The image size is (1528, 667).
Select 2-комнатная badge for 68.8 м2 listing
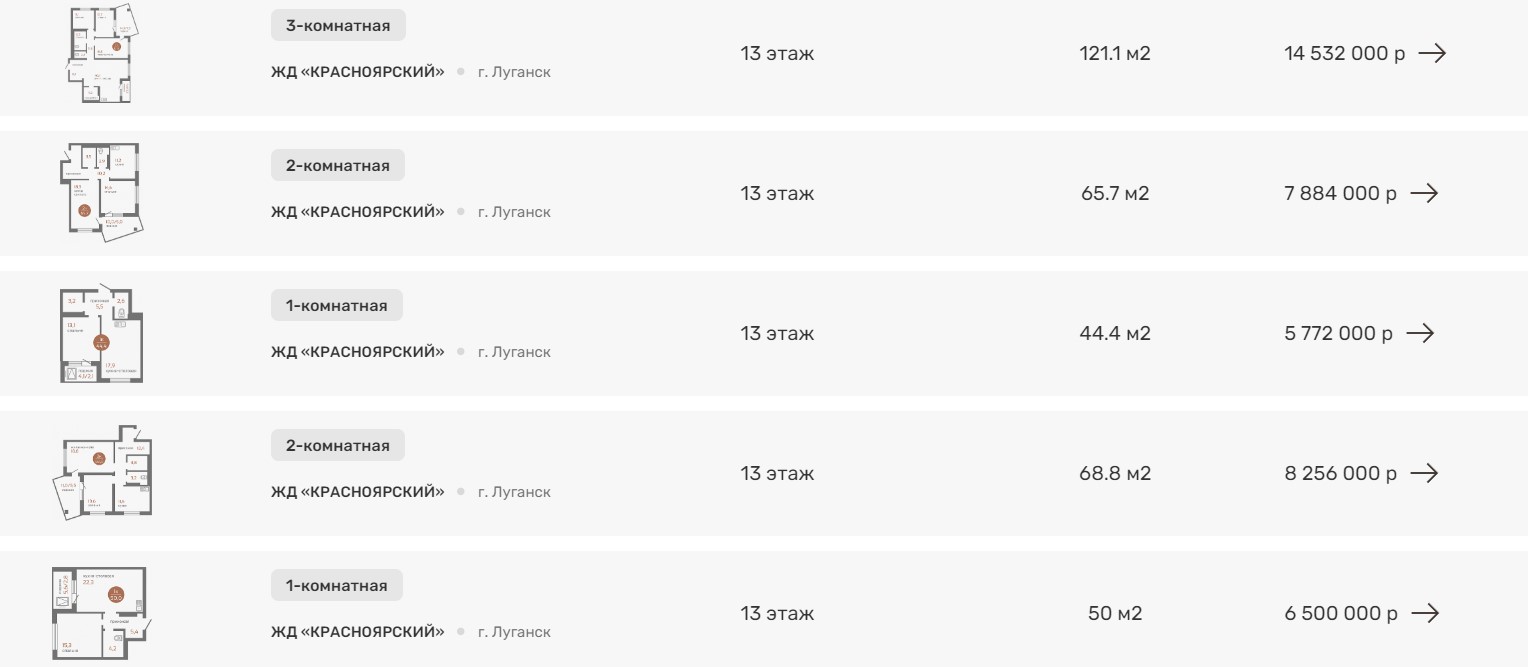(338, 445)
